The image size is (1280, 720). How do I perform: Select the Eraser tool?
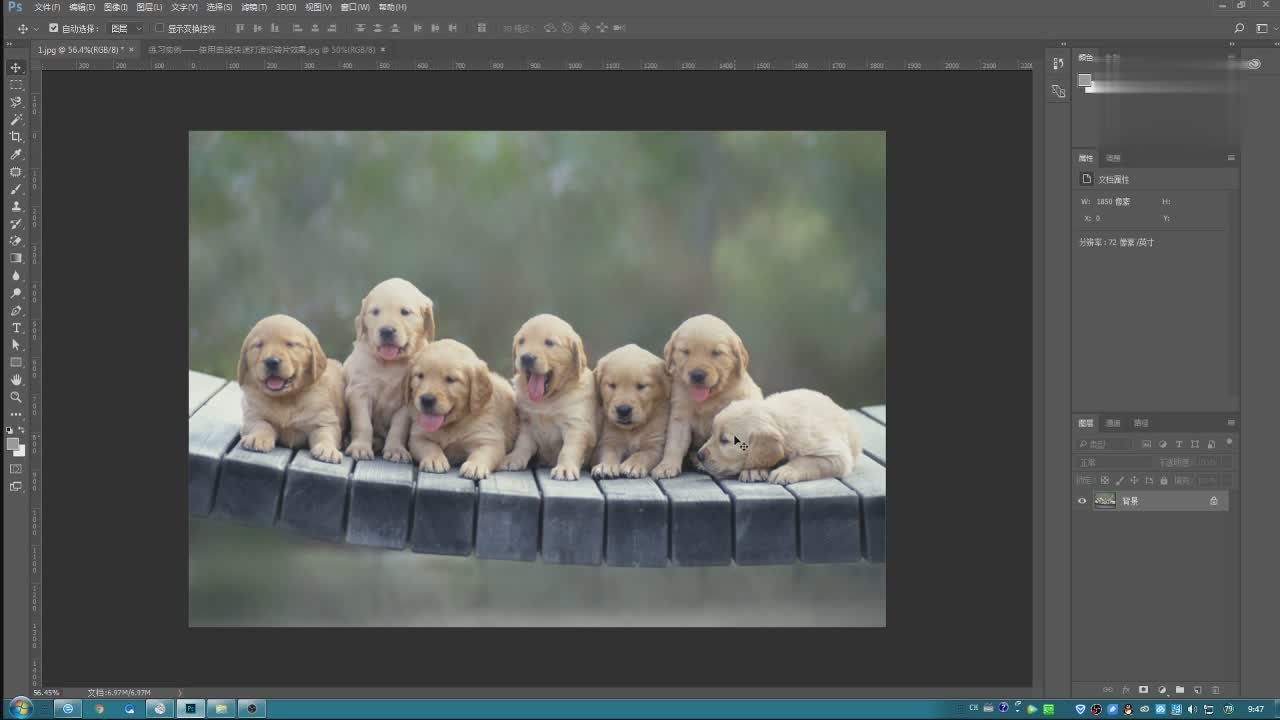(16, 241)
